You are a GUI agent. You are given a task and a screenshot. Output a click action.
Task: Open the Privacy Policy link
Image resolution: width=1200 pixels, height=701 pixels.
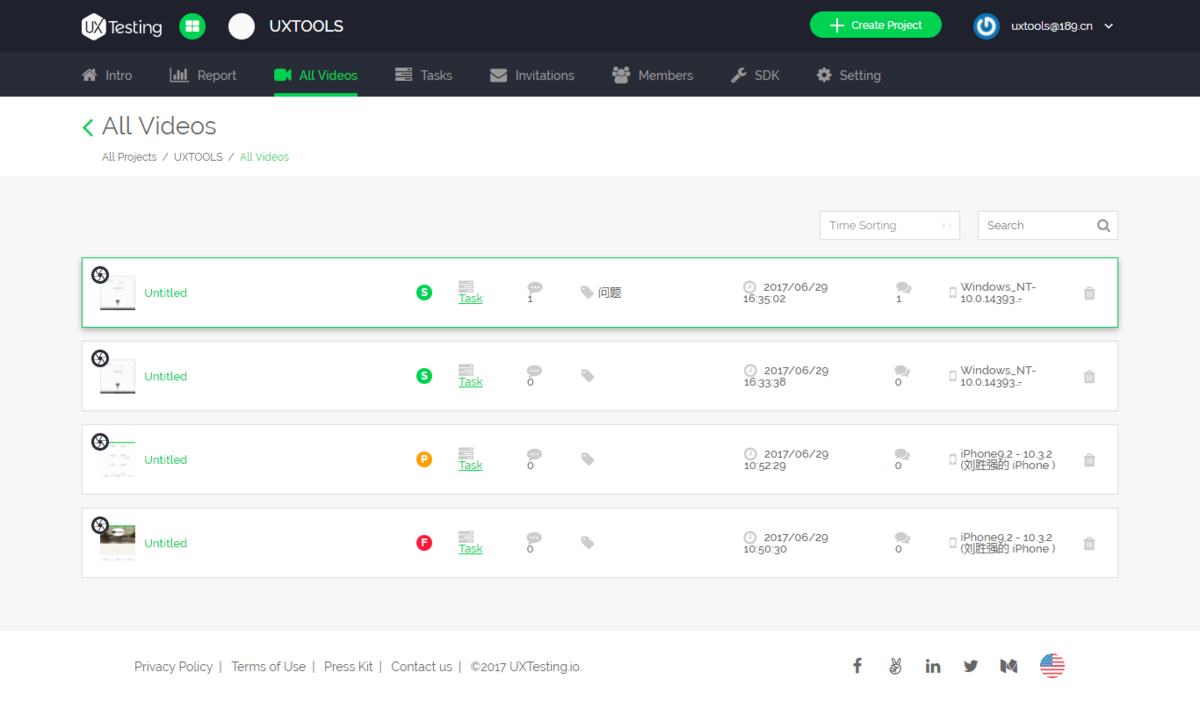[x=173, y=667]
